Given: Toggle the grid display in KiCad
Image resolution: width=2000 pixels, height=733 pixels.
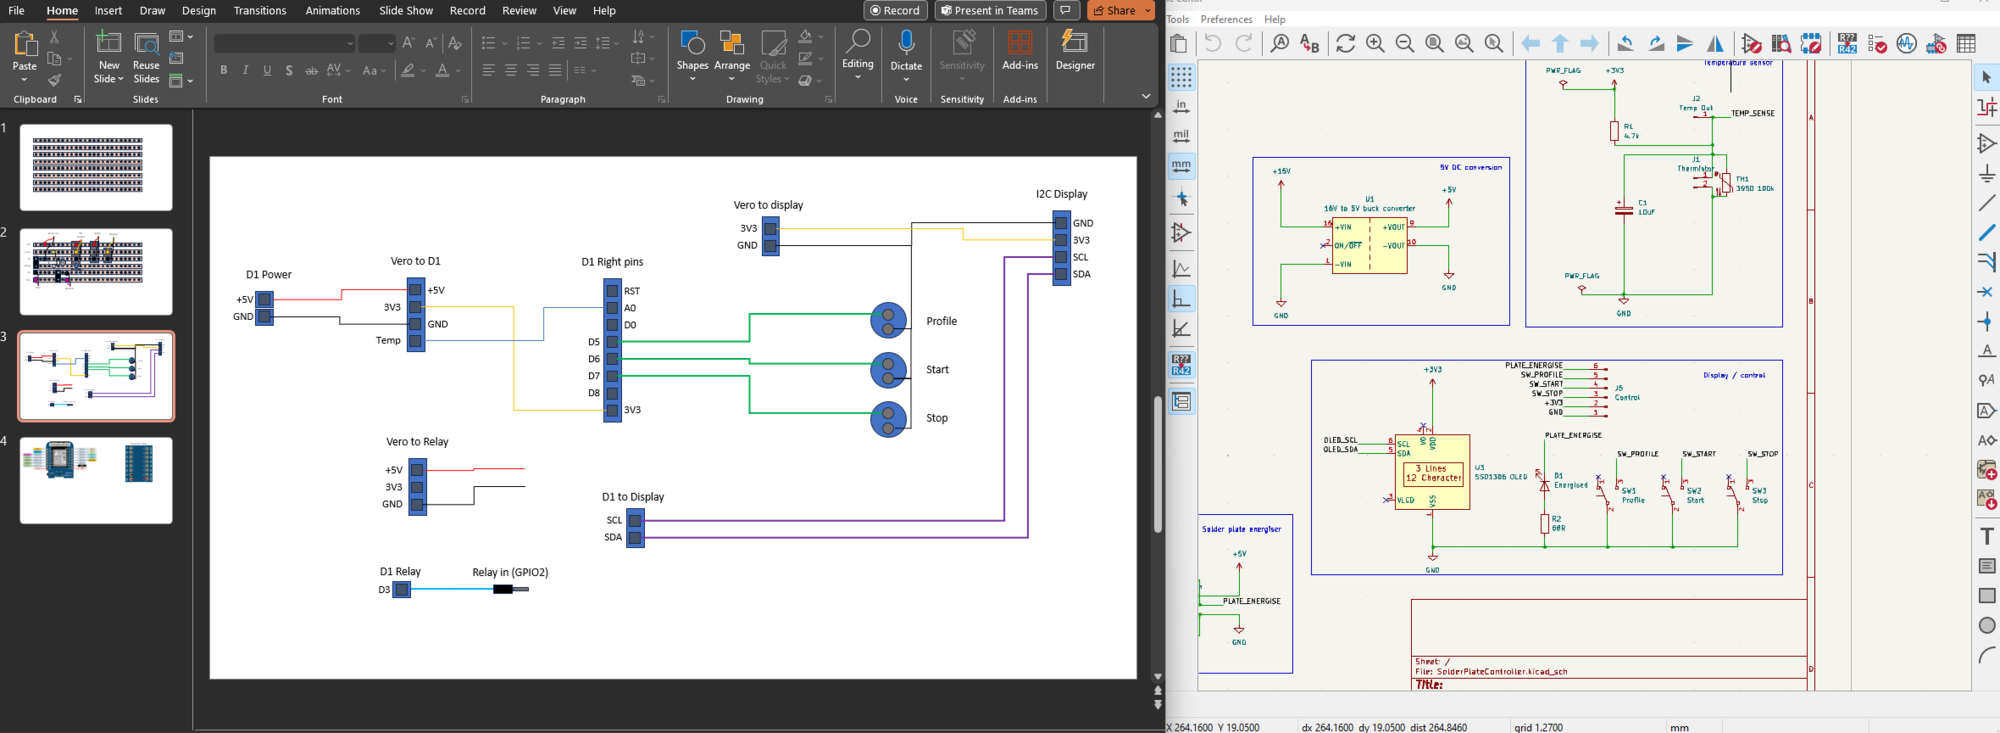Looking at the screenshot, I should coord(1181,76).
